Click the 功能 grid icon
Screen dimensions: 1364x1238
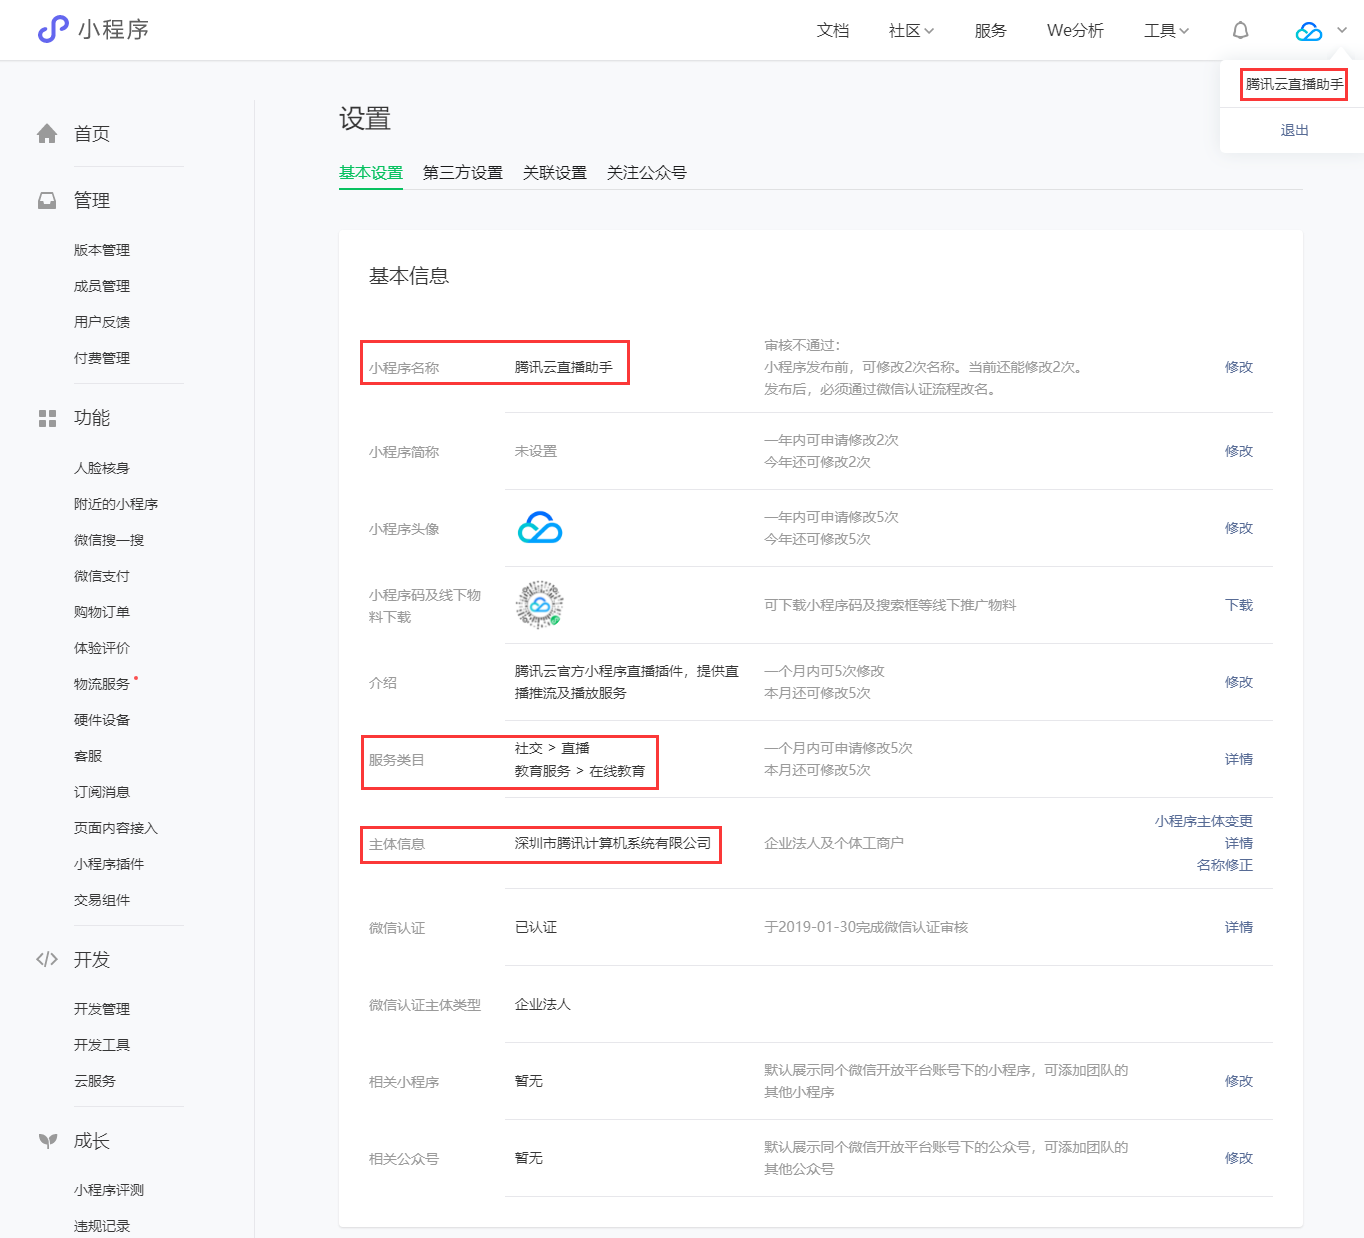47,418
